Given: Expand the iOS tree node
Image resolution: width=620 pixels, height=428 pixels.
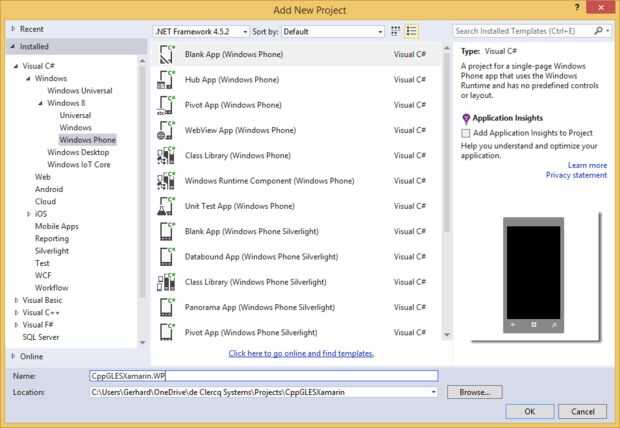Looking at the screenshot, I should point(28,214).
